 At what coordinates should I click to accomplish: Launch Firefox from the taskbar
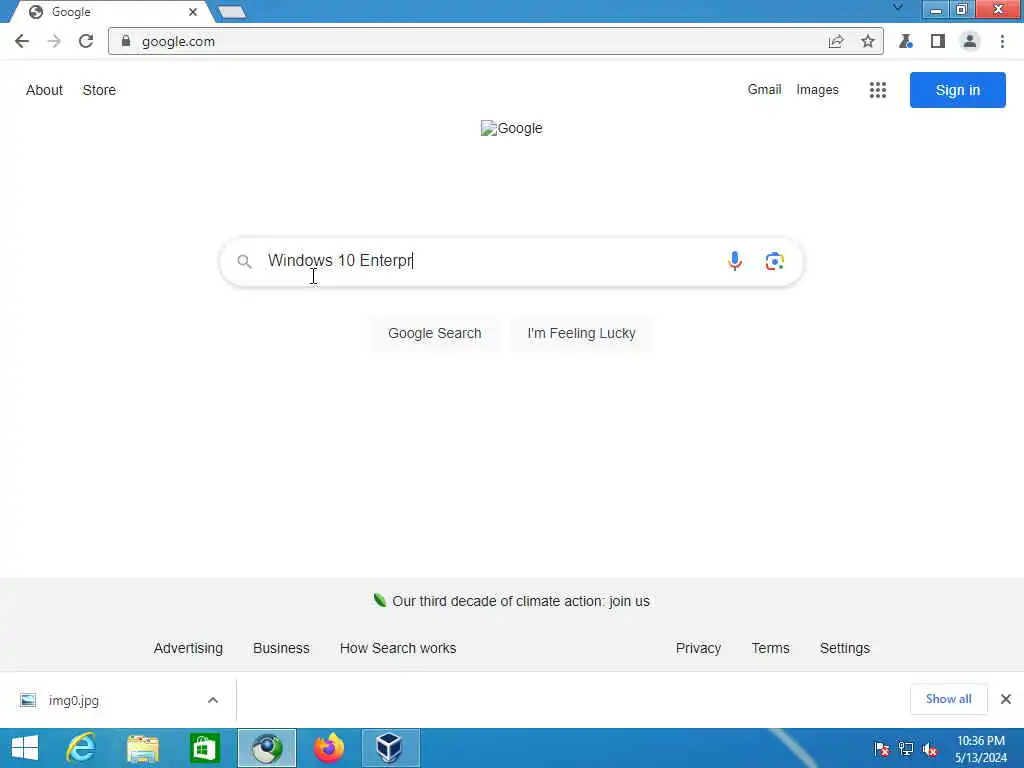(x=328, y=748)
